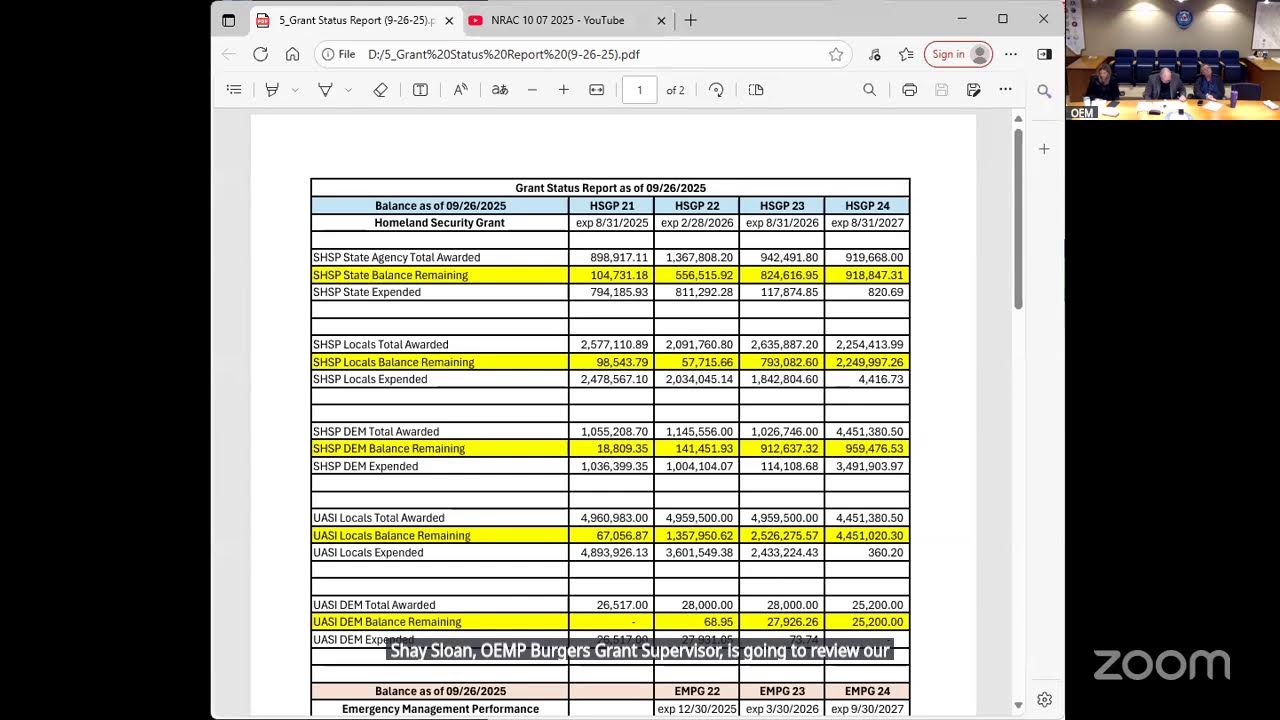Open the browser Settings and more menu

tap(1011, 54)
